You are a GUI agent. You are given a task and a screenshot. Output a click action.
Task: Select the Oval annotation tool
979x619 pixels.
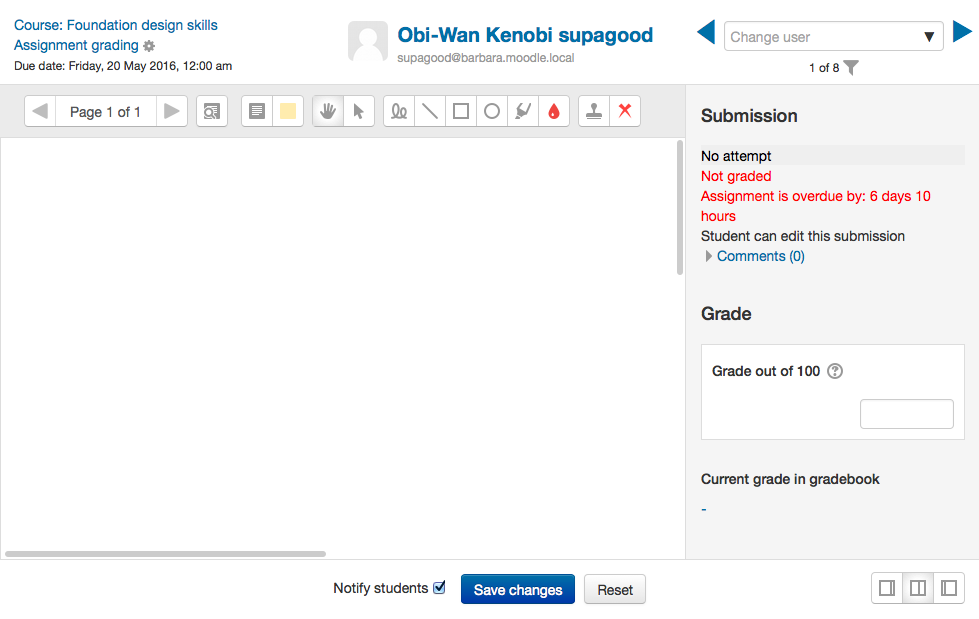492,112
